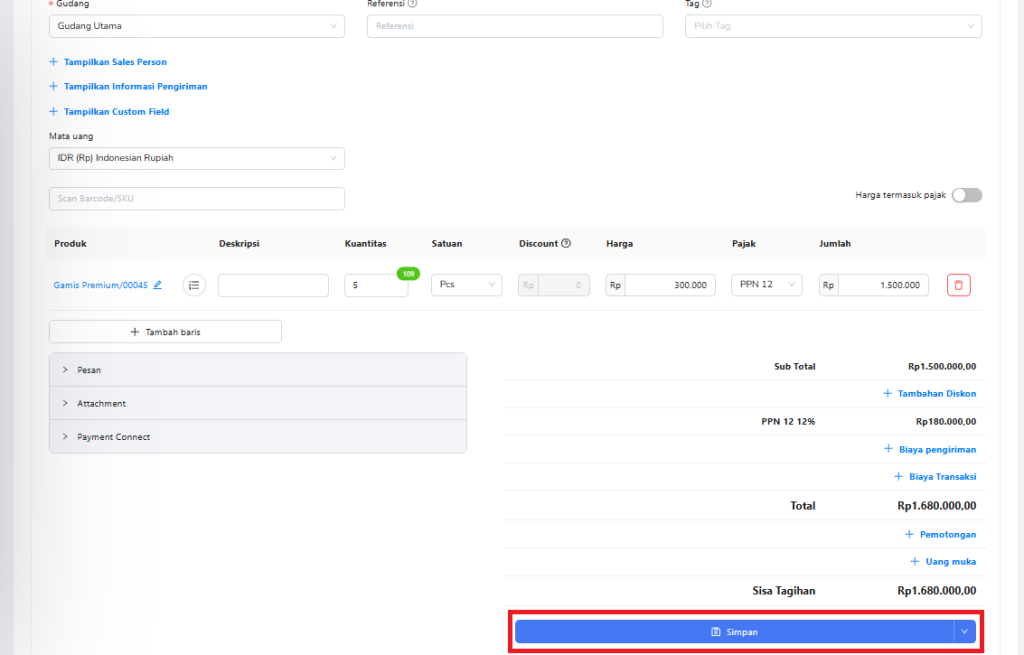Open the Pcs unit dropdown

click(x=466, y=285)
